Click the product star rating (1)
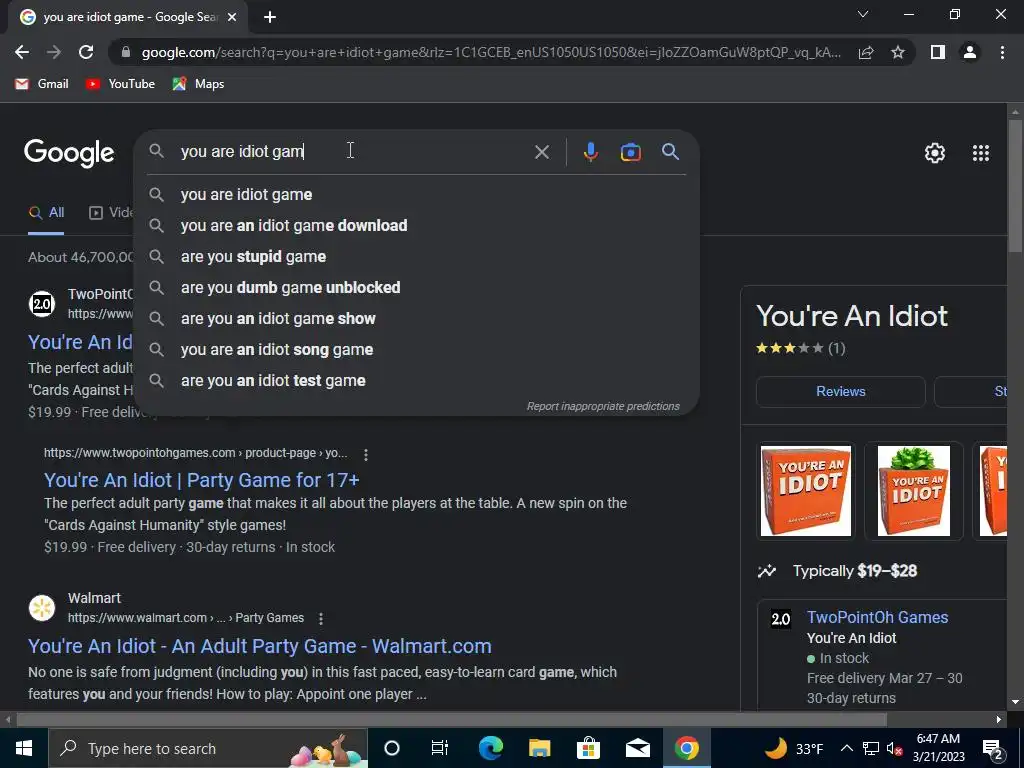The height and width of the screenshot is (768, 1024). [800, 348]
